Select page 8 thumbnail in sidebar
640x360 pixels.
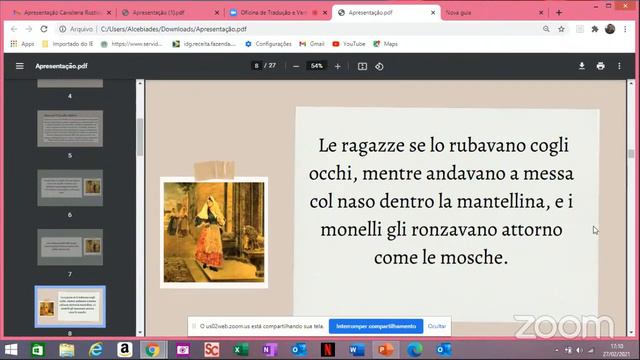click(70, 307)
